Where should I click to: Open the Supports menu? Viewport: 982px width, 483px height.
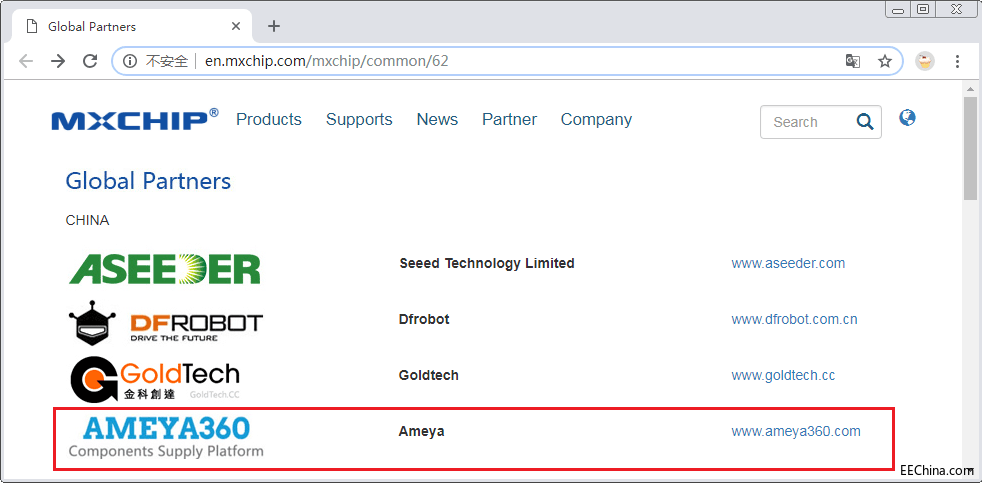[359, 119]
